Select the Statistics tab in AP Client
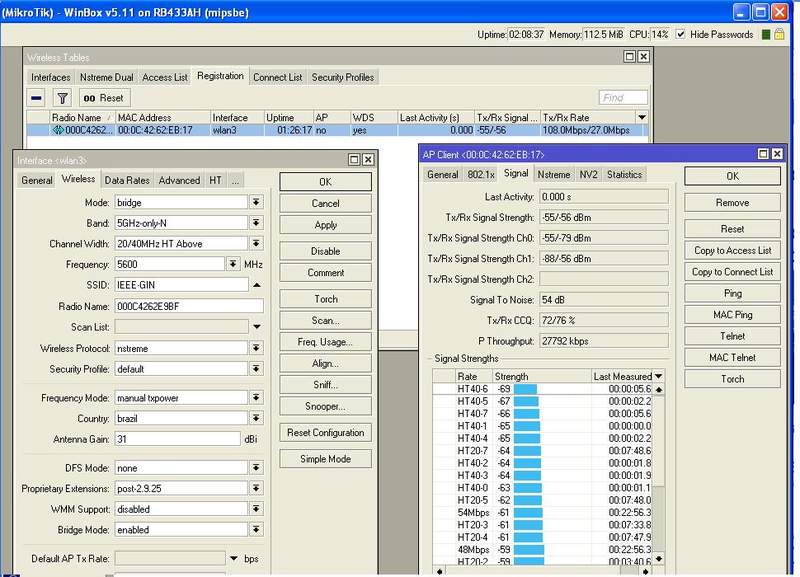800x577 pixels. click(x=624, y=174)
